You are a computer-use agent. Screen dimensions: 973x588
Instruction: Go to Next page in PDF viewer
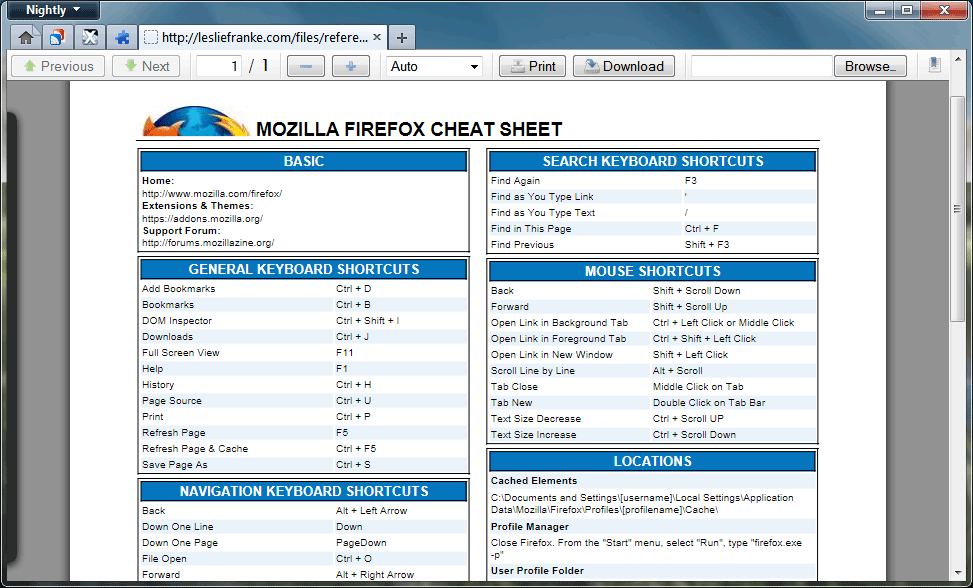tap(146, 66)
